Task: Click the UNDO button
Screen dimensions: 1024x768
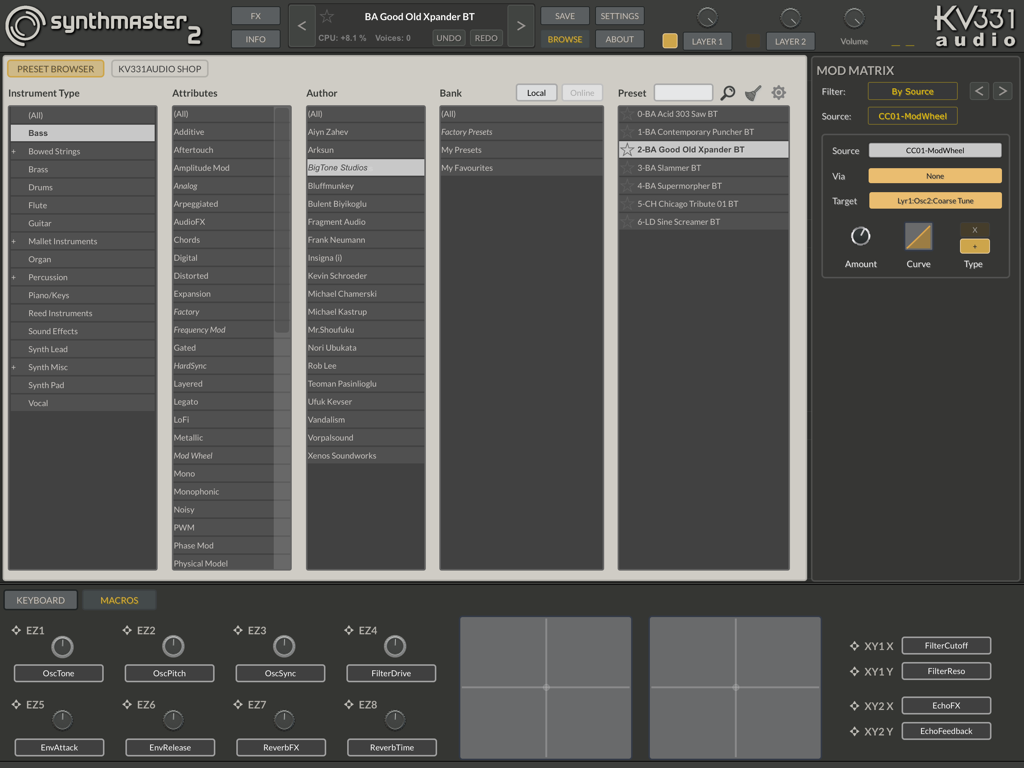Action: click(447, 36)
